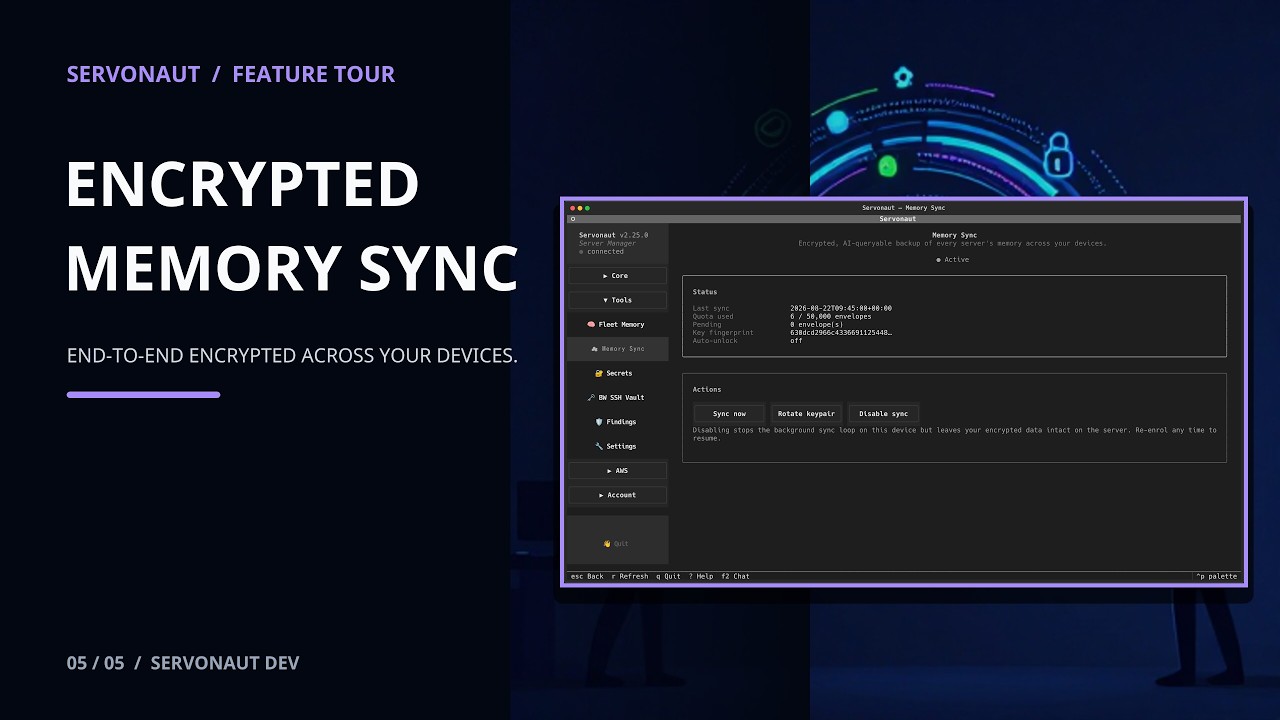Click the "Memory Sync" page heading
The width and height of the screenshot is (1280, 720).
pos(954,235)
